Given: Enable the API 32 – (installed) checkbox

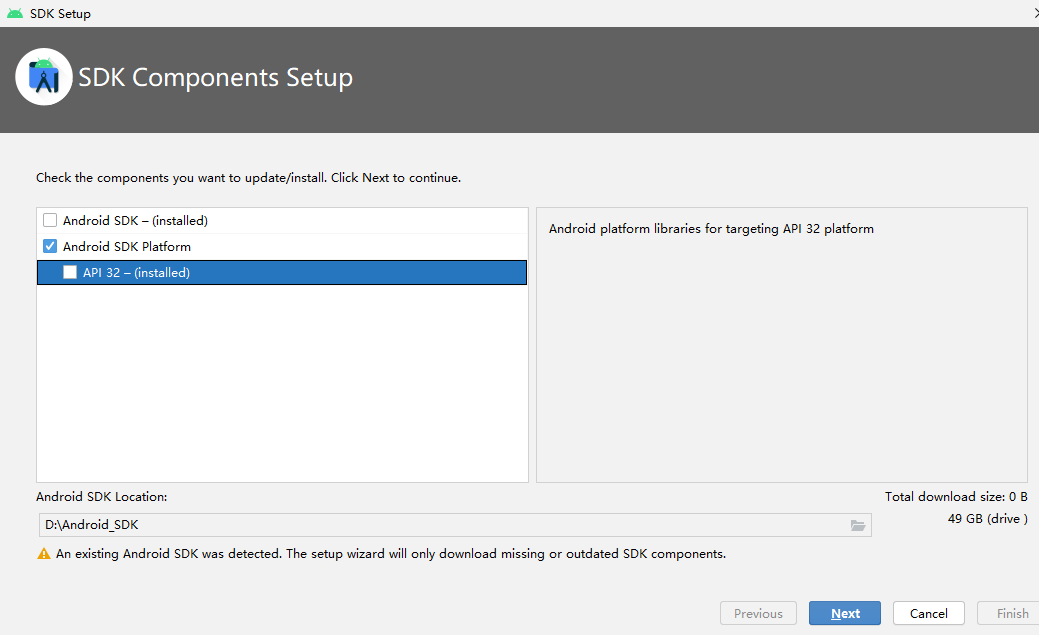Looking at the screenshot, I should tap(70, 272).
